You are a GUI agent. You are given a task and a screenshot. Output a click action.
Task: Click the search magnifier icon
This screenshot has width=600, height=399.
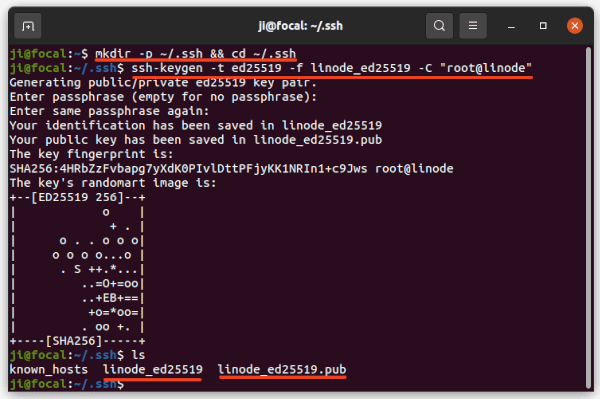point(439,26)
